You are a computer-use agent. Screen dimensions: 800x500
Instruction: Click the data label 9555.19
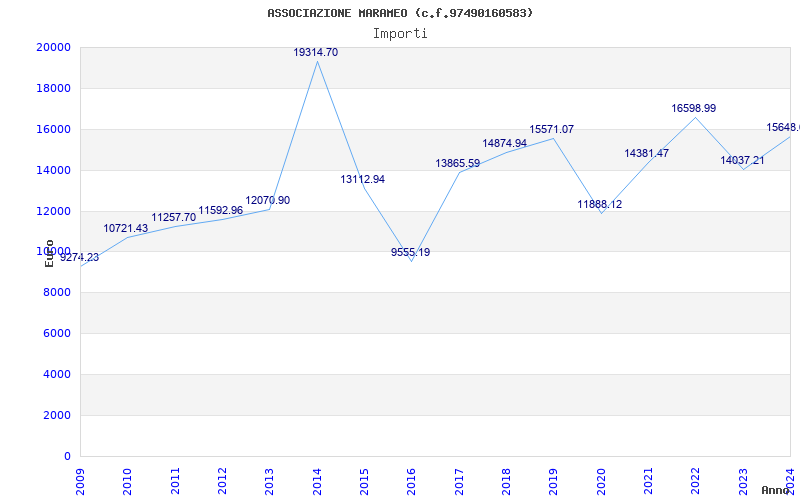(x=410, y=253)
